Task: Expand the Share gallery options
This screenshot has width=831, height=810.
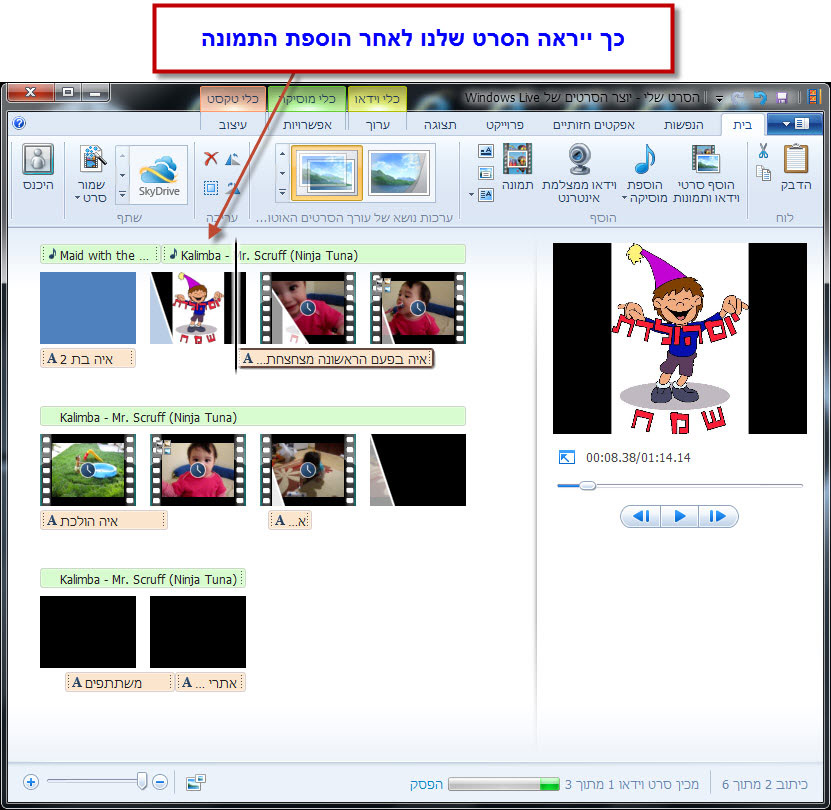Action: [x=122, y=194]
